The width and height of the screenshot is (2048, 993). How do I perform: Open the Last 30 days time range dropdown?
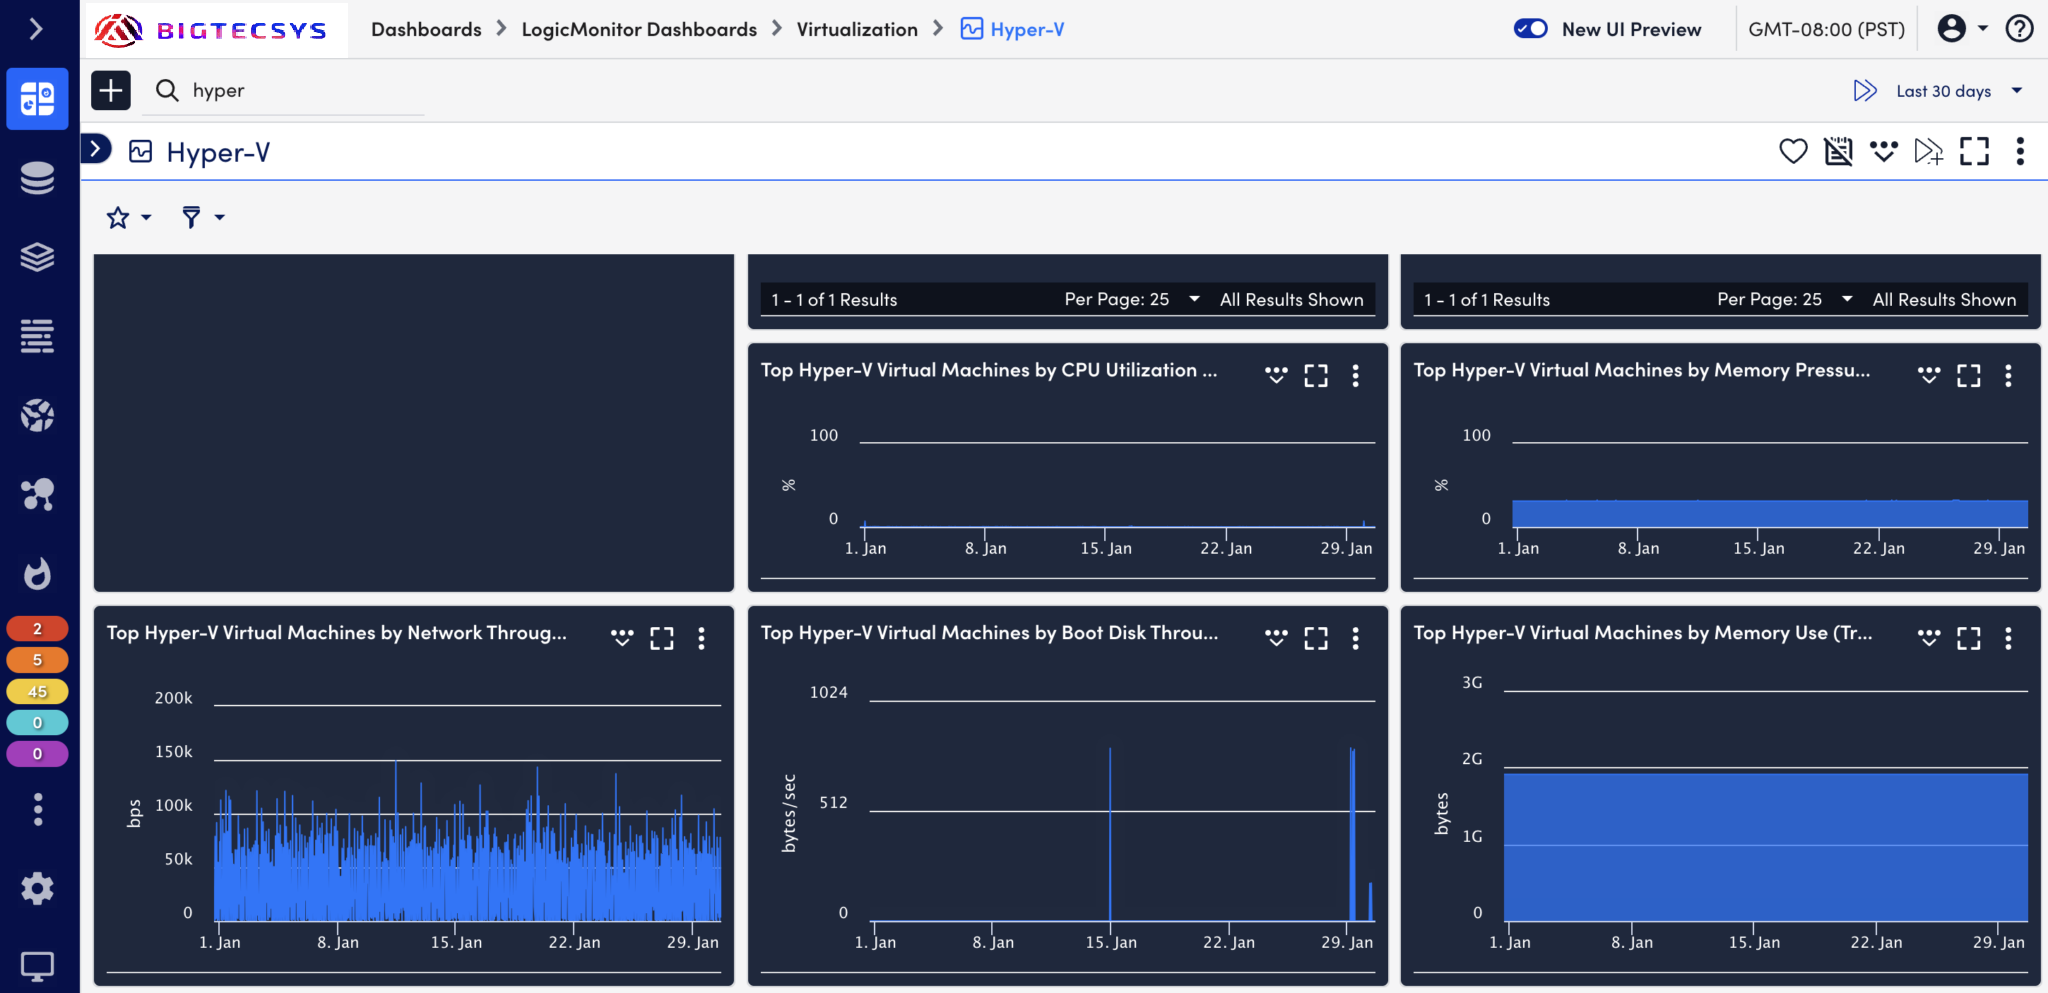tap(1960, 91)
